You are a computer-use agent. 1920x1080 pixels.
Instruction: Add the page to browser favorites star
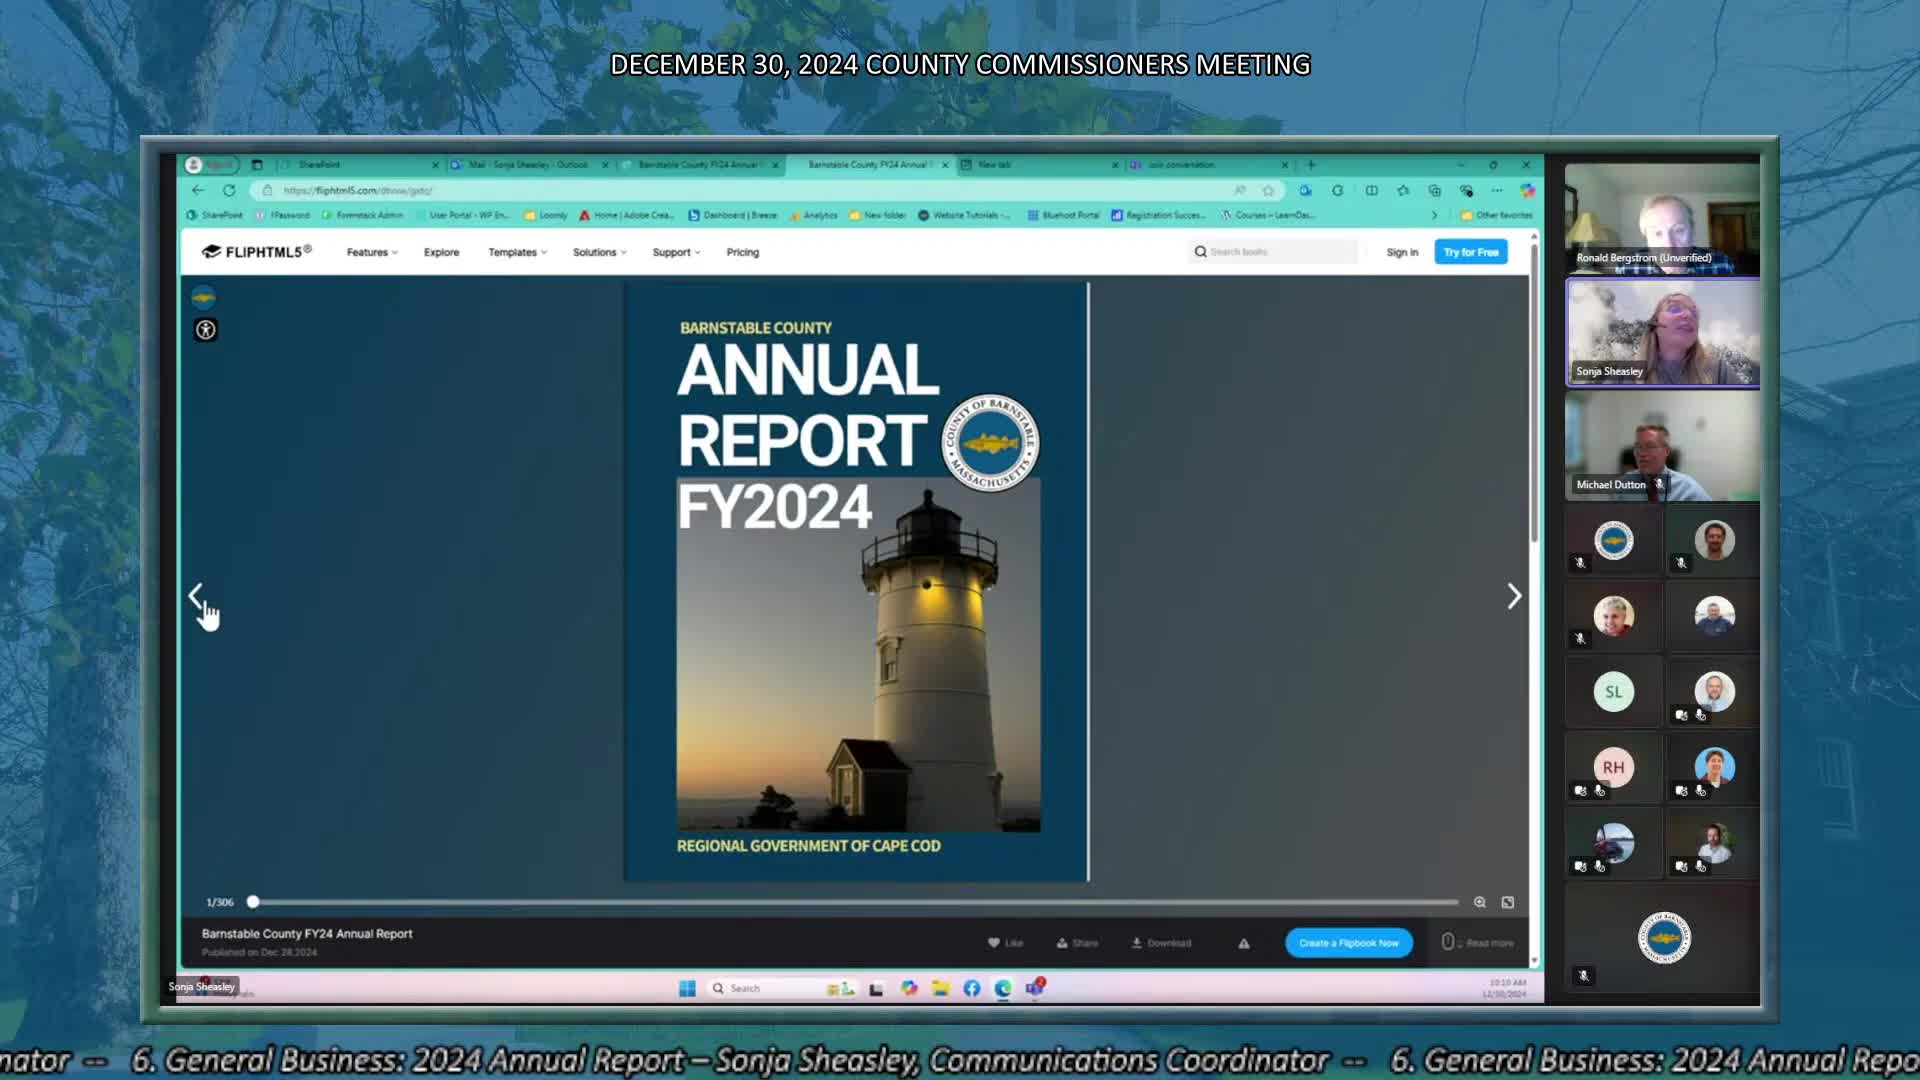click(1268, 190)
